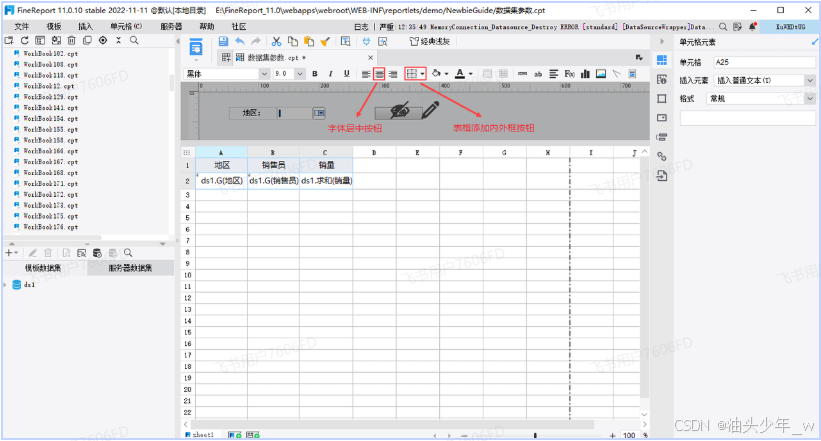
Task: Open the 模板 menu
Action: tap(54, 27)
